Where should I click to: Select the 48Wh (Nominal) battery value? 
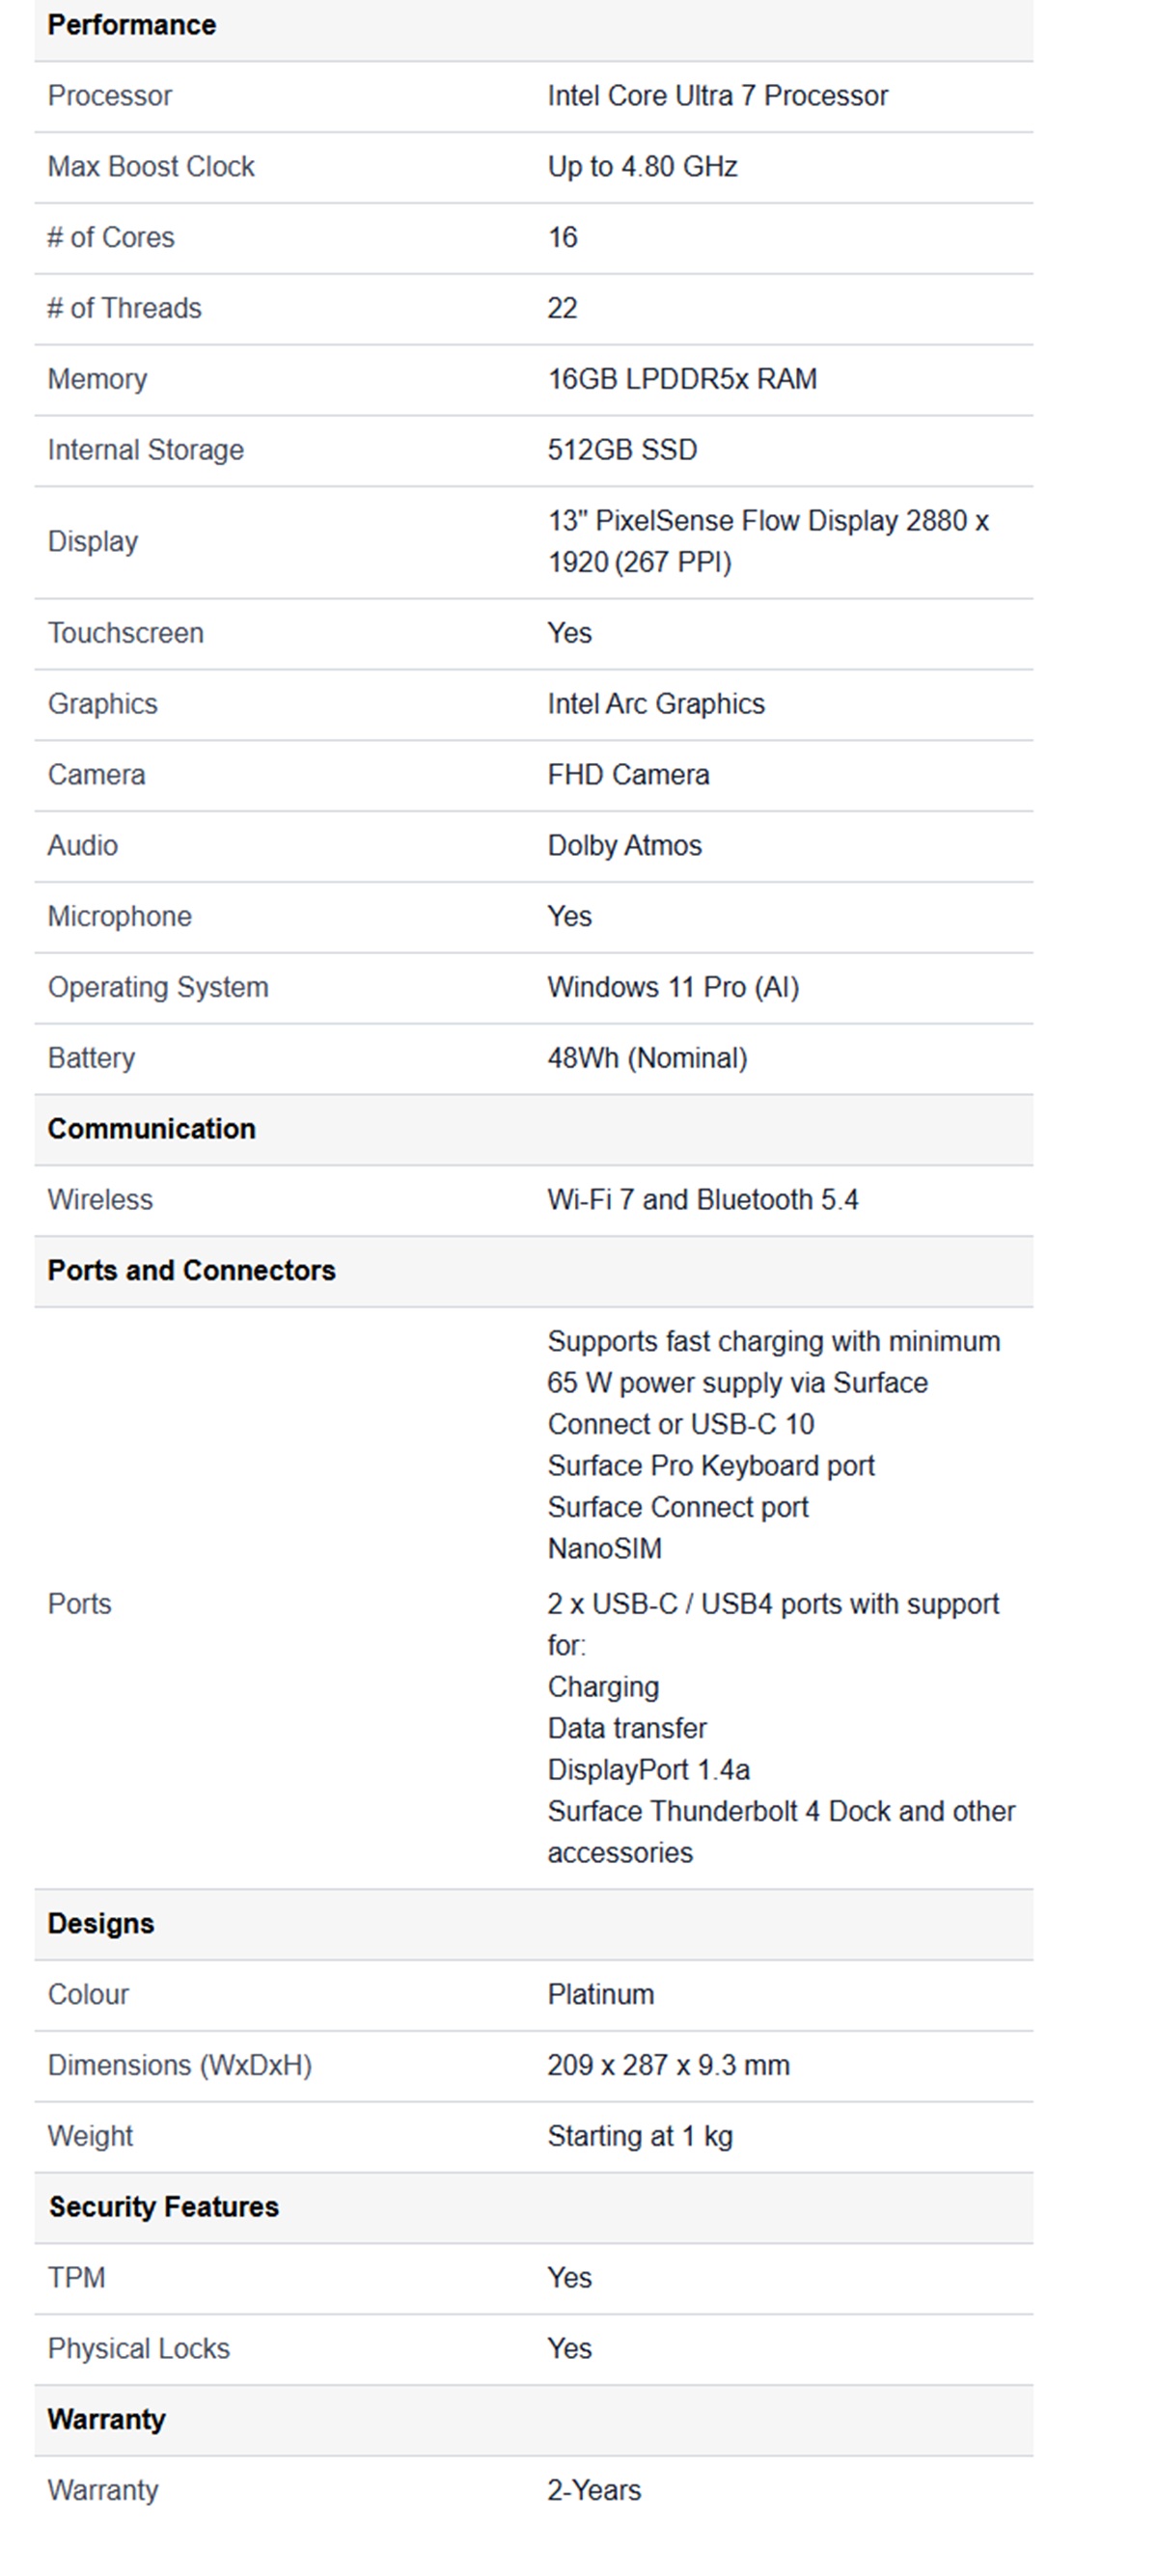coord(647,1059)
